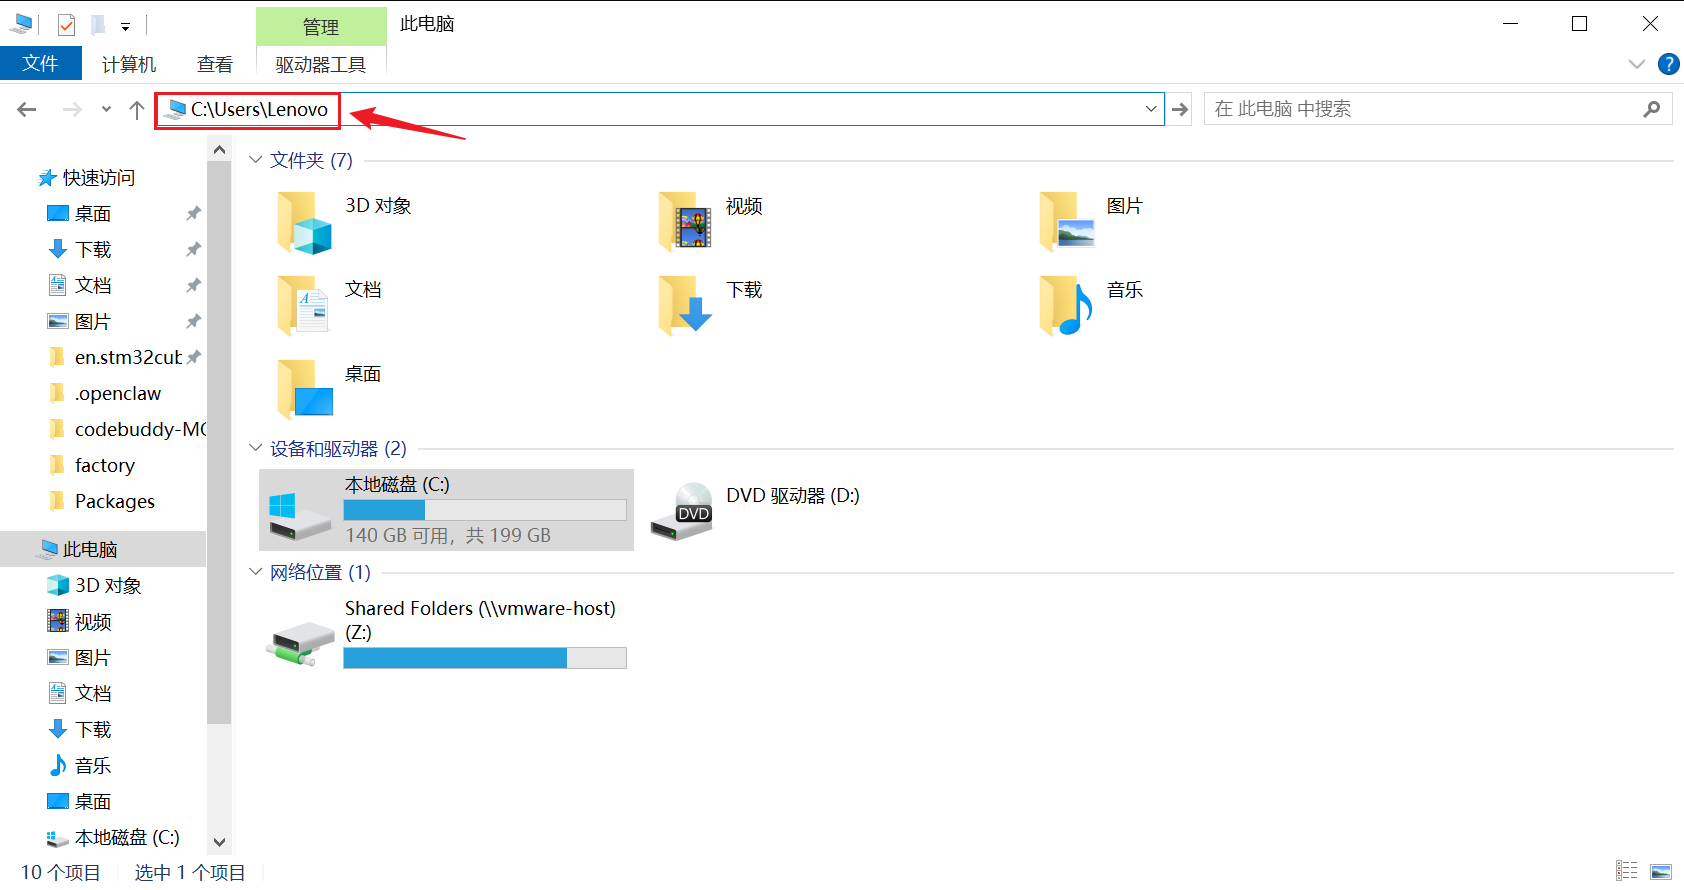Click the 快速访问 star icon in sidebar
The image size is (1684, 890).
click(x=47, y=178)
